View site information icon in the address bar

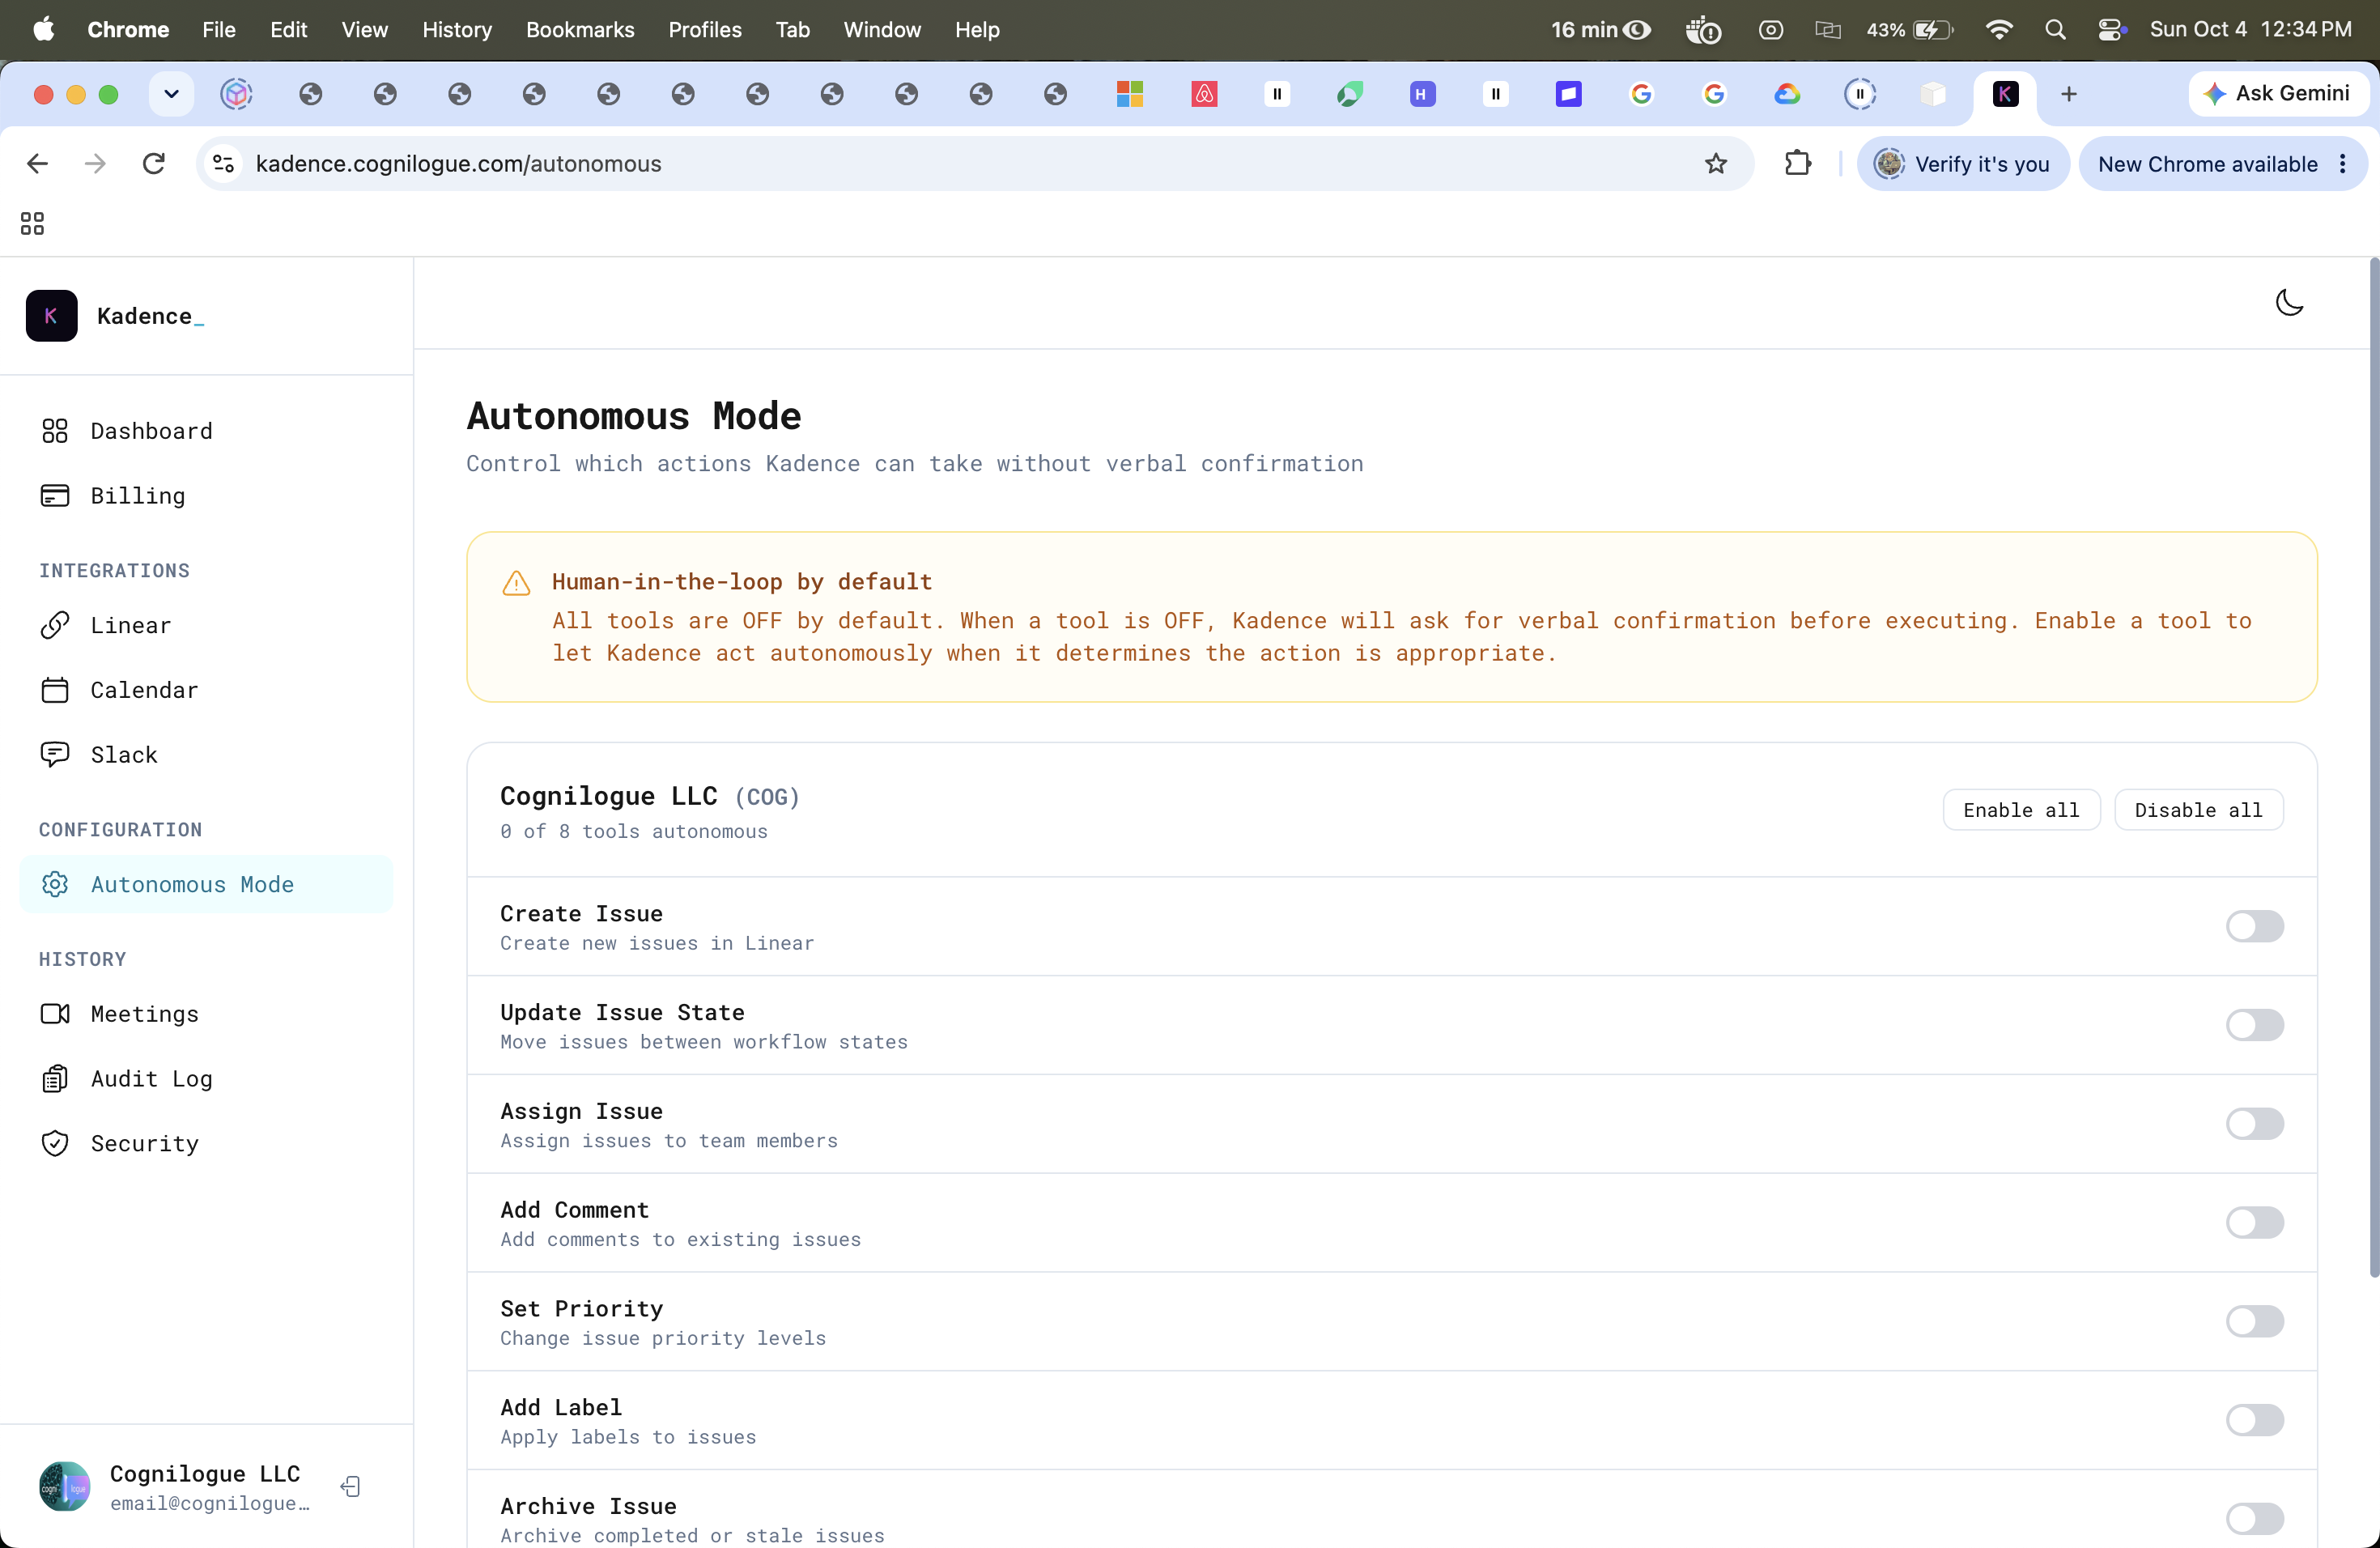tap(224, 164)
